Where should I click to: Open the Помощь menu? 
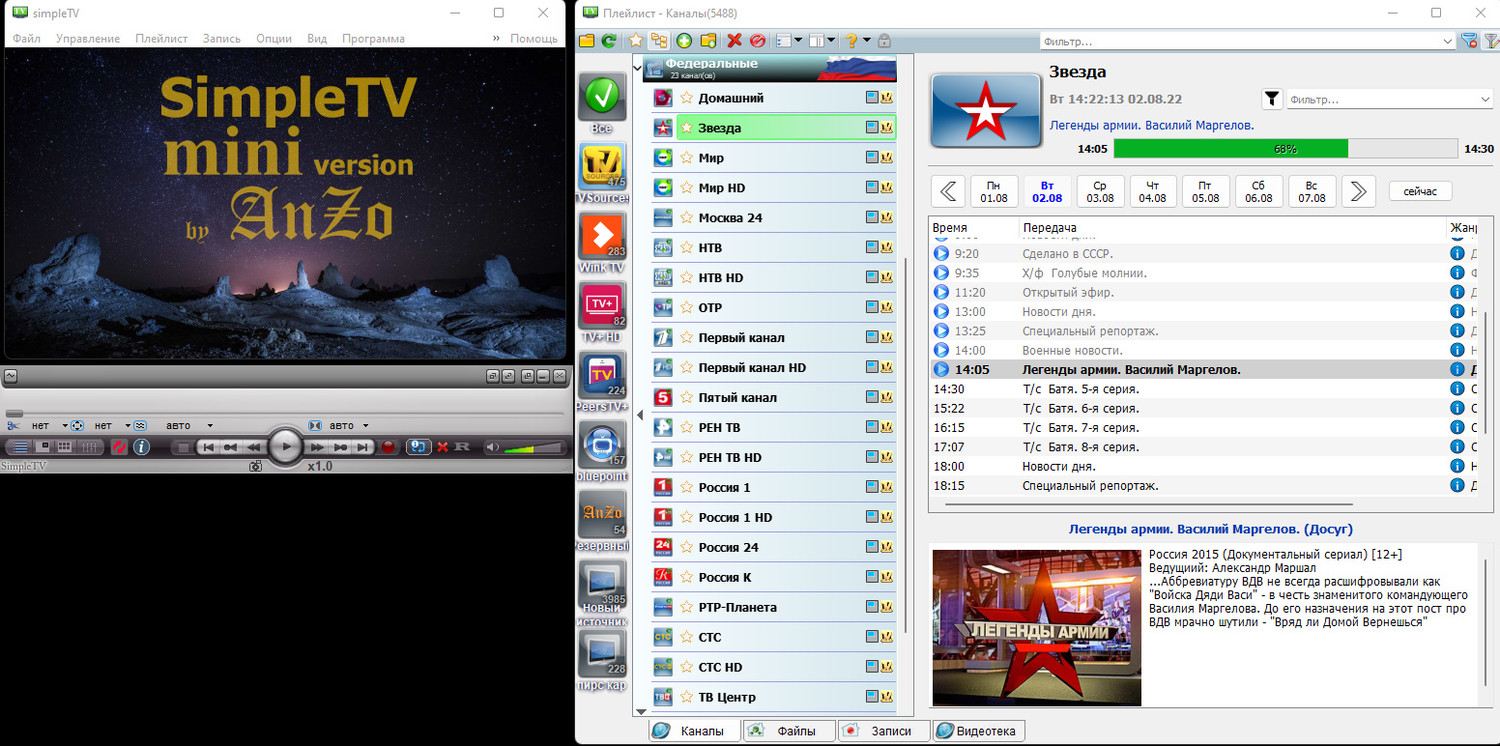point(534,39)
